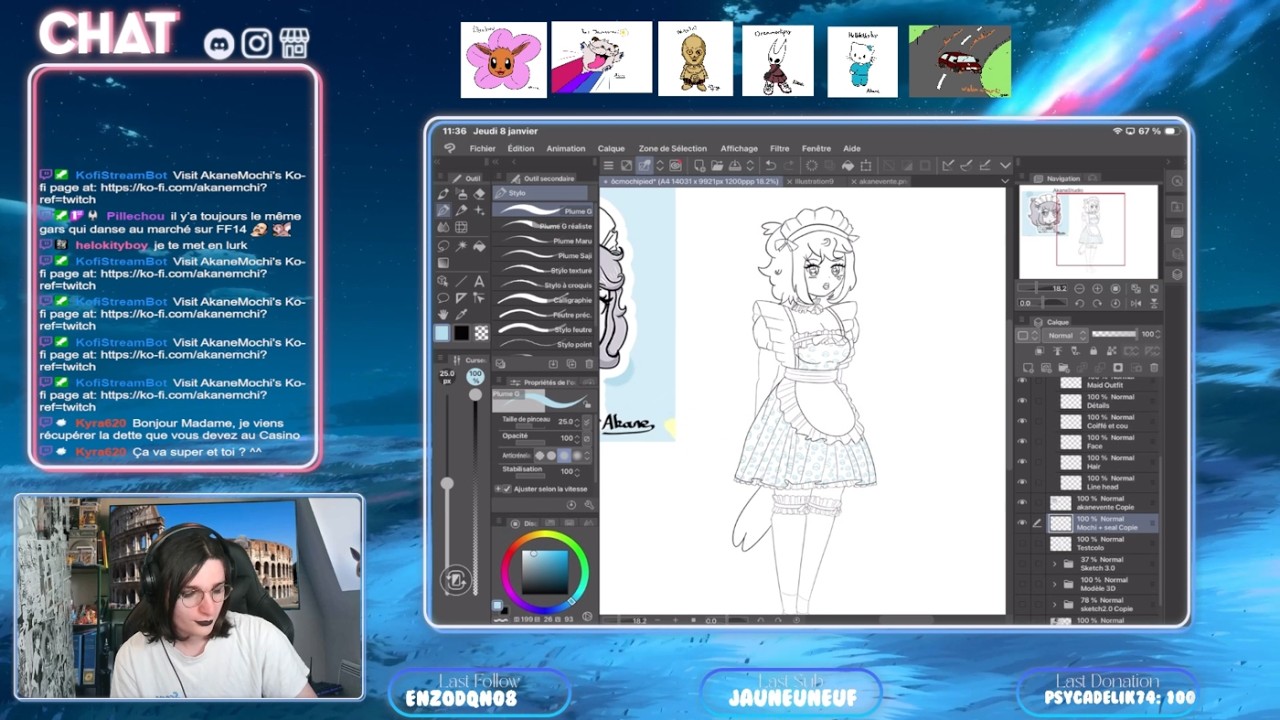Image resolution: width=1280 pixels, height=720 pixels.
Task: Select the Lasso selection tool
Action: click(x=443, y=246)
